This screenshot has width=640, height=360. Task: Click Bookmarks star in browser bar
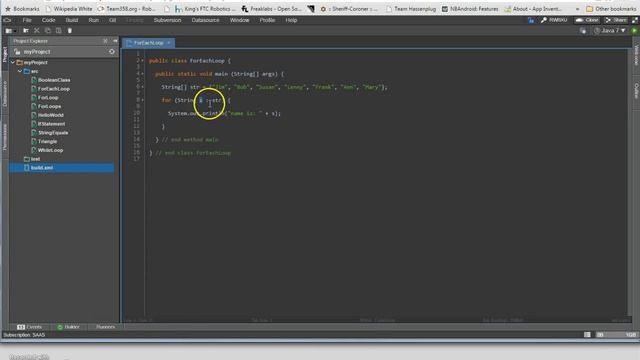(x=22, y=9)
